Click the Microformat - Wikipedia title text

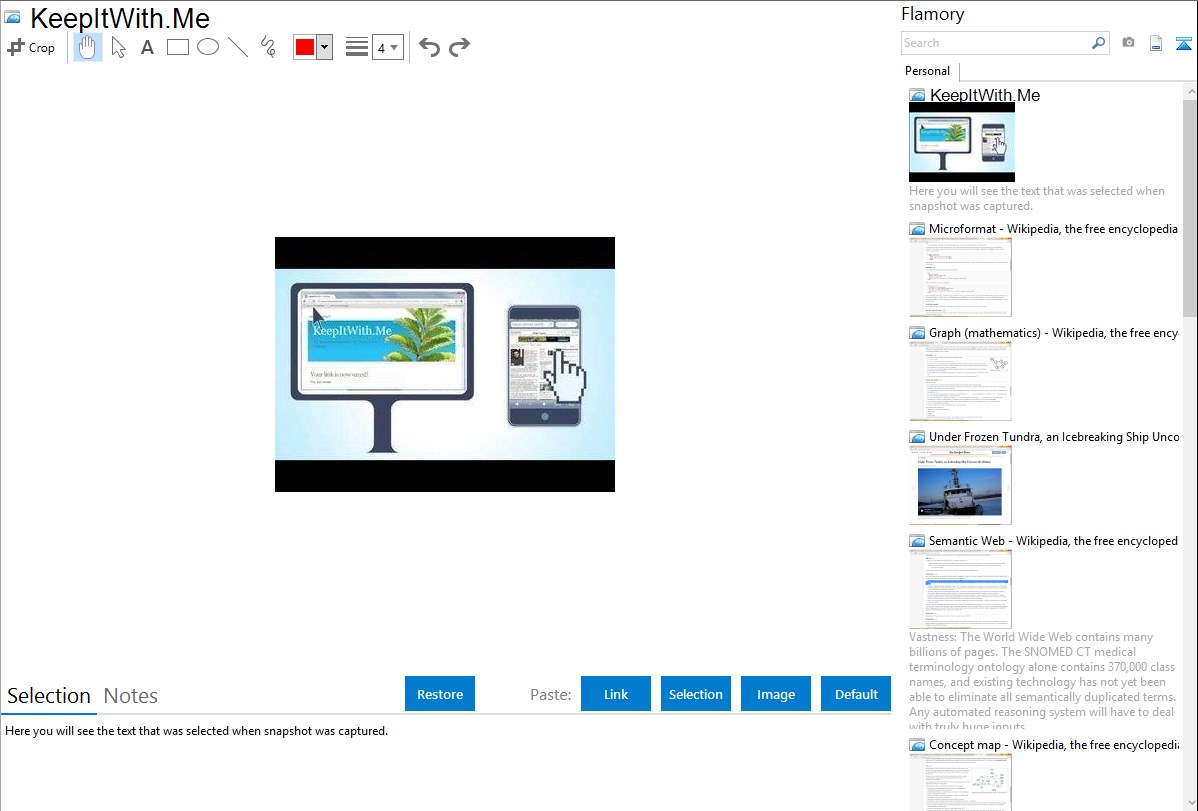point(1053,229)
